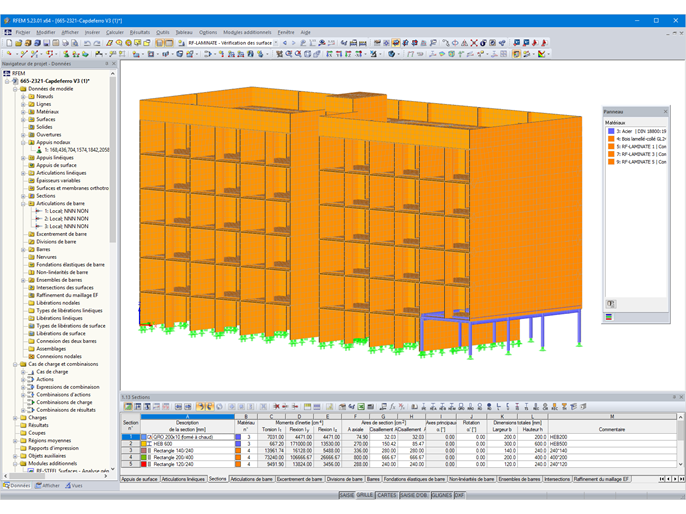Click the fx formula icon in table toolbar

pos(392,407)
